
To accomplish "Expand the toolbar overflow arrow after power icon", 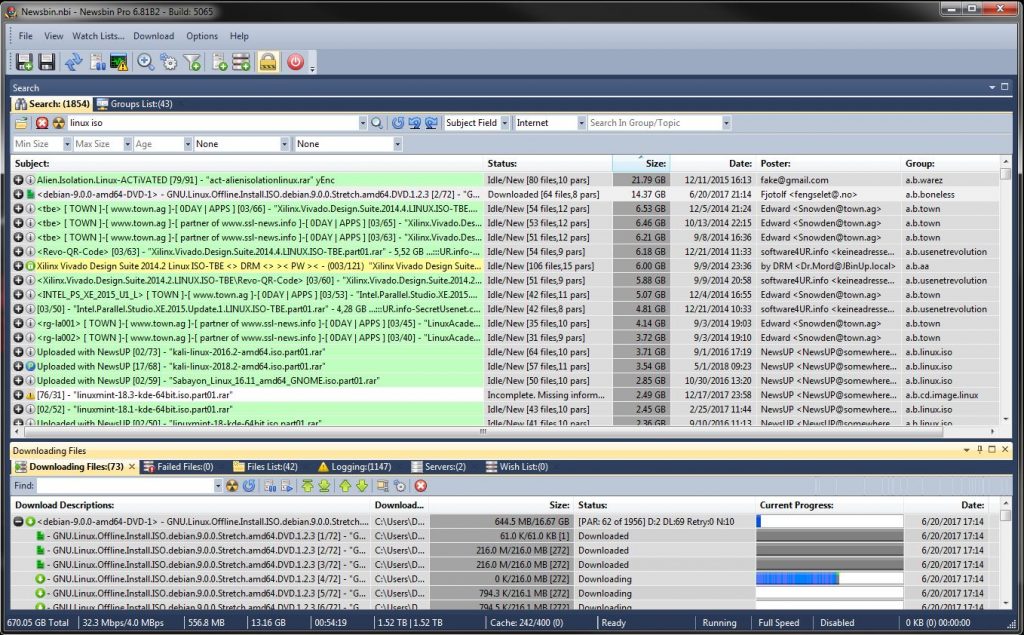I will click(x=312, y=69).
